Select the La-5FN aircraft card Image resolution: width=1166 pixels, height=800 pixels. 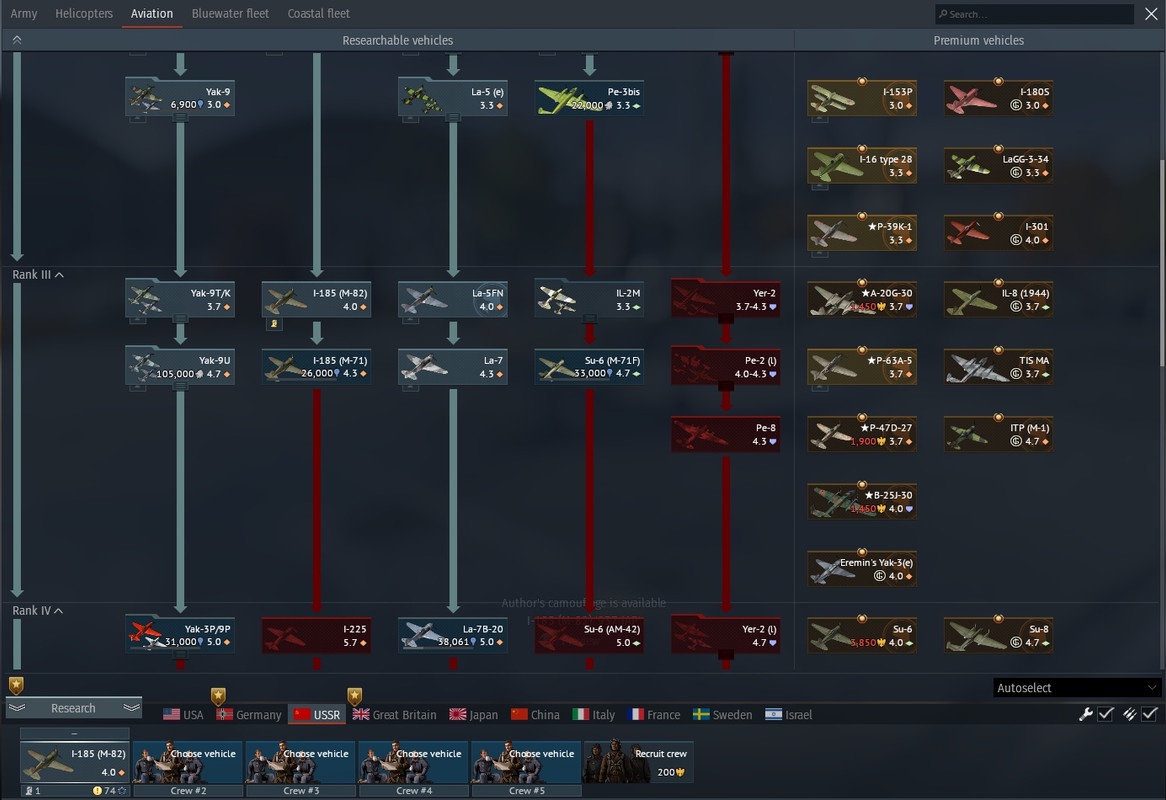[453, 299]
